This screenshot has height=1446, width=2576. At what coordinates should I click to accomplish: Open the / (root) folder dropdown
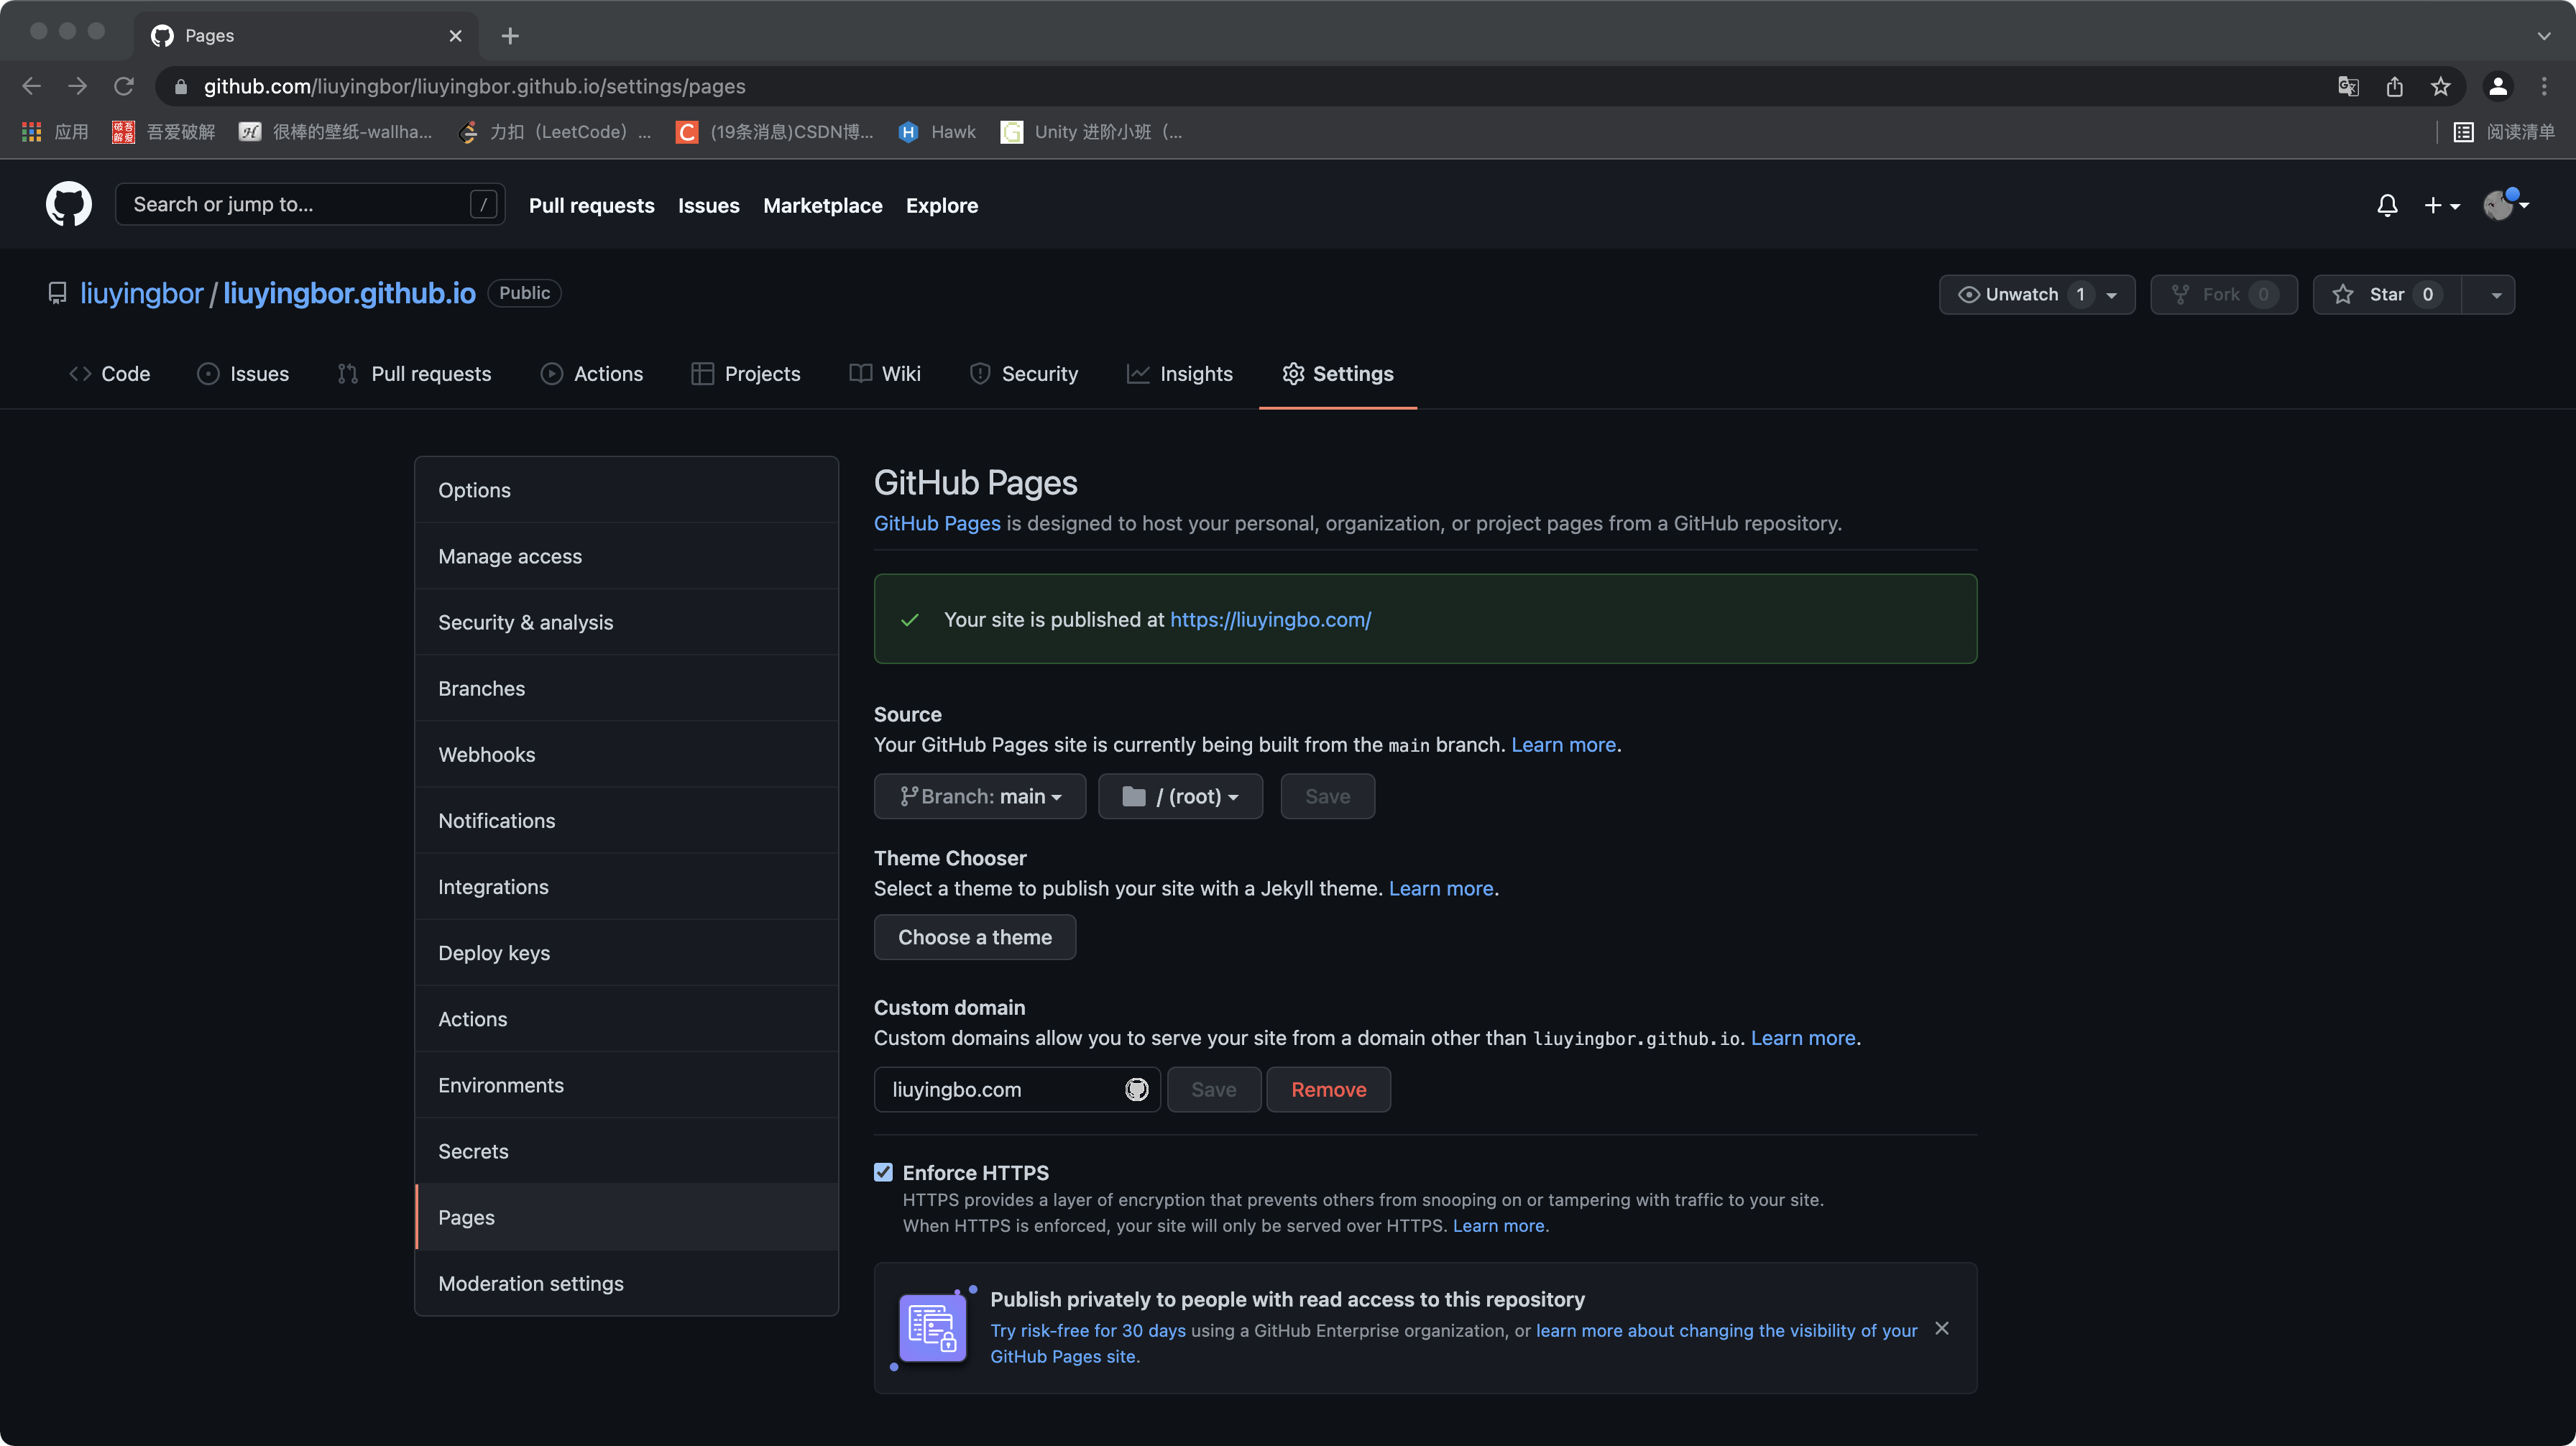1180,796
